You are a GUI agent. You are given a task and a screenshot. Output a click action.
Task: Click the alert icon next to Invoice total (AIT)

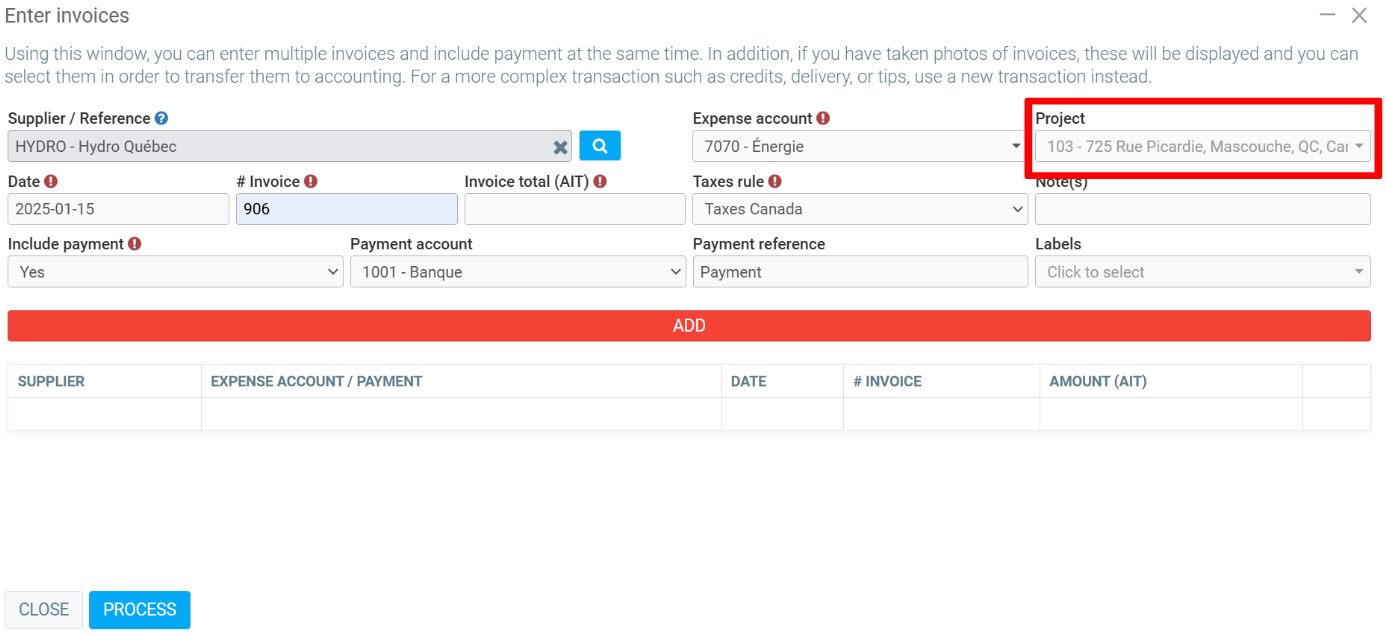coord(600,181)
